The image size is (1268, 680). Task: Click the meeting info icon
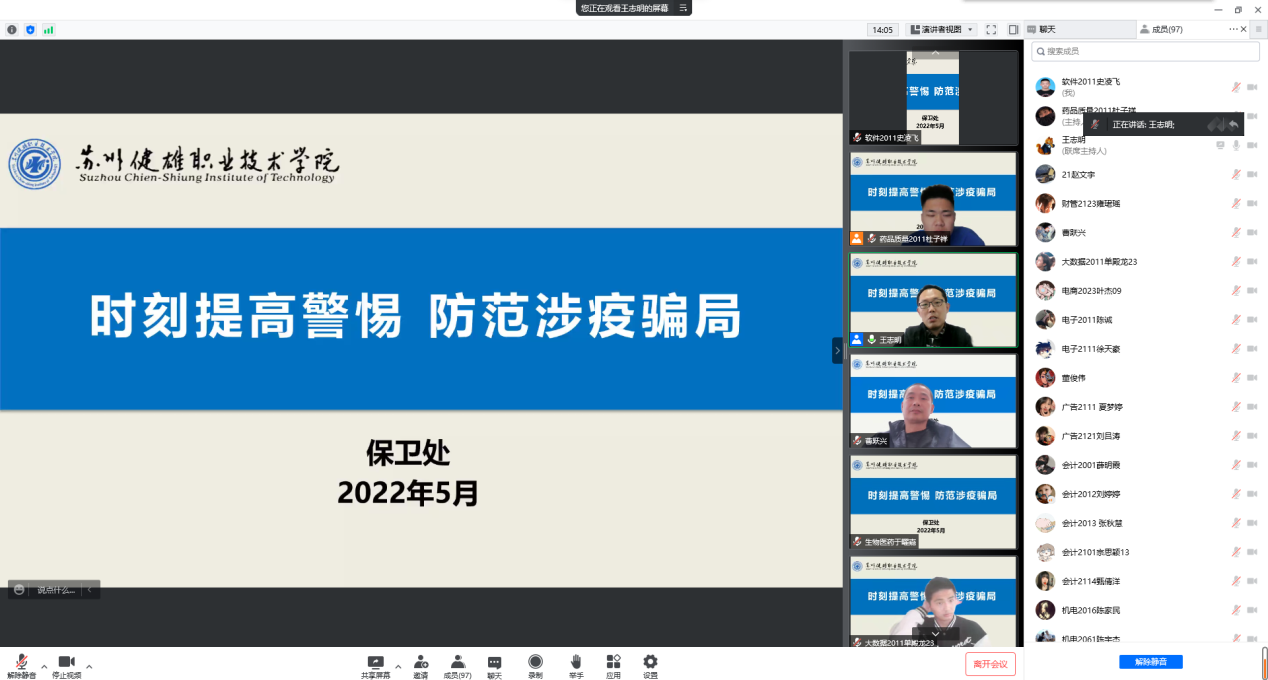12,30
